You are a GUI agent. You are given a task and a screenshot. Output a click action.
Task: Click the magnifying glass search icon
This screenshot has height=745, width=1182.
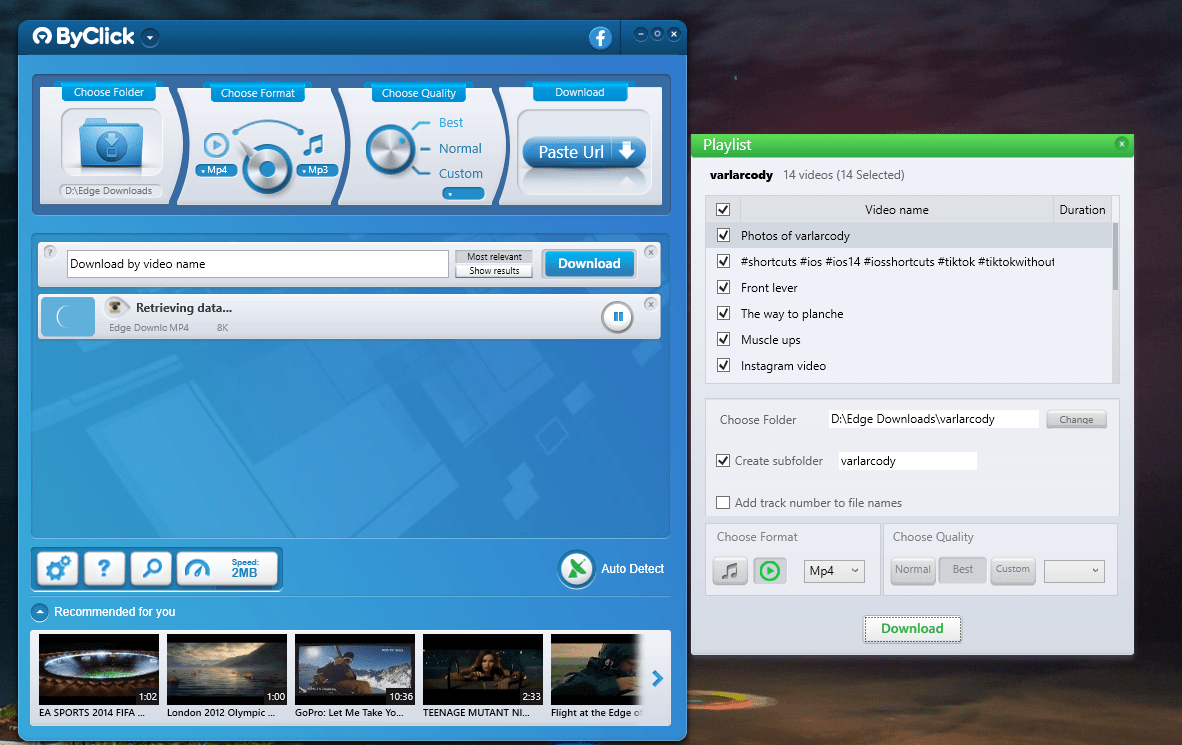pos(151,569)
